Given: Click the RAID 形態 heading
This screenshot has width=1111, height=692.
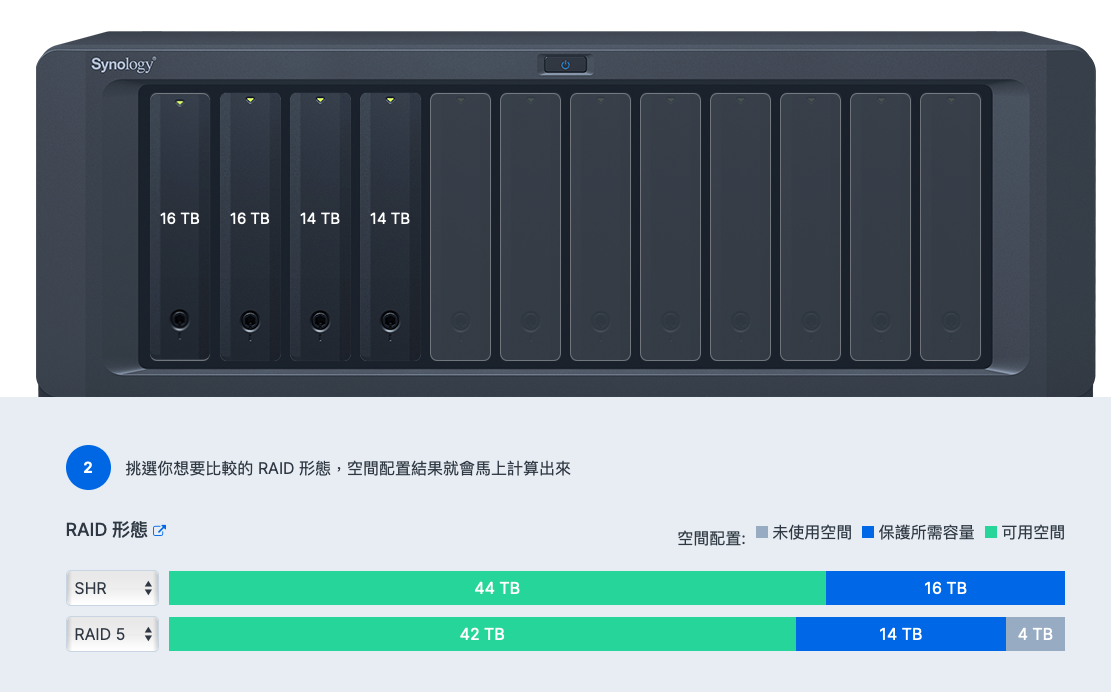Looking at the screenshot, I should 106,530.
